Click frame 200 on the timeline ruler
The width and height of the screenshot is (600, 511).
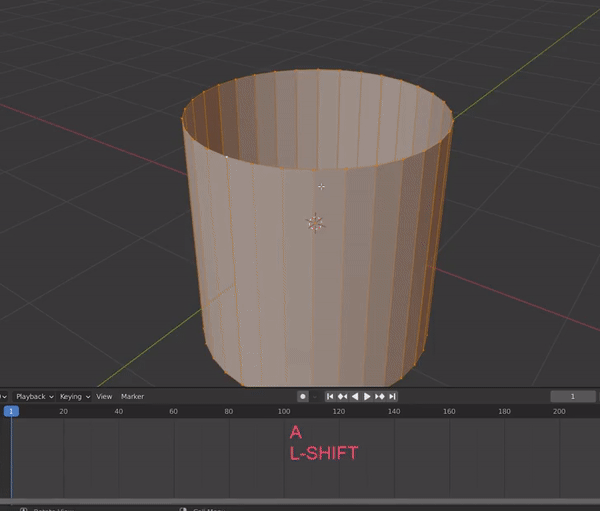pyautogui.click(x=559, y=411)
